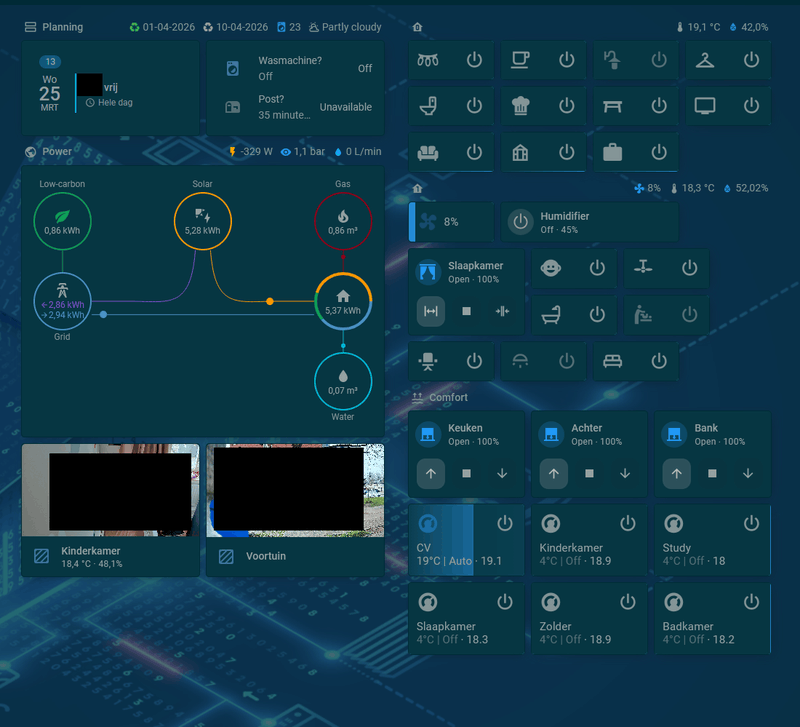Adjust the fan speed slider at 8%
Screen dimensions: 800x727
[452, 222]
